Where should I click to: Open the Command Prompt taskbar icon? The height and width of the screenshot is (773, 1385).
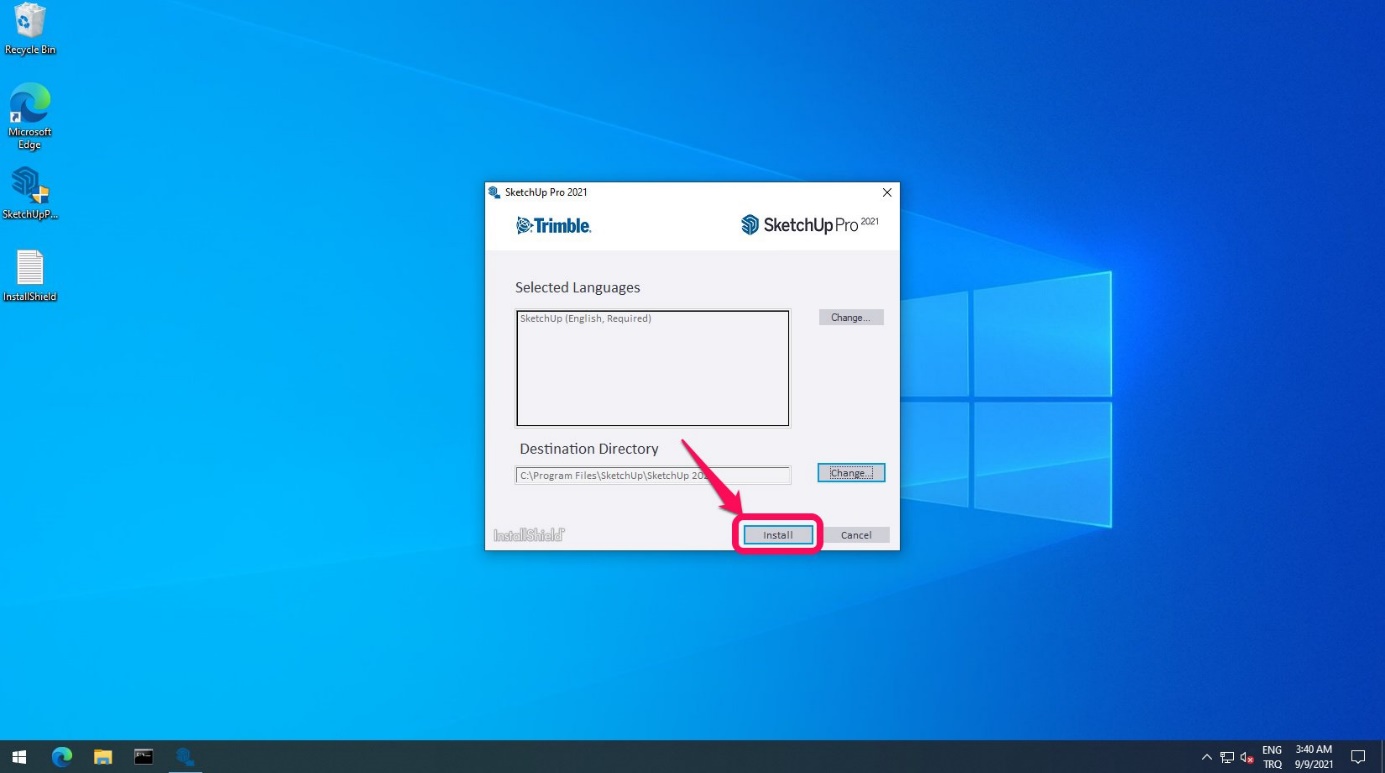pos(144,757)
